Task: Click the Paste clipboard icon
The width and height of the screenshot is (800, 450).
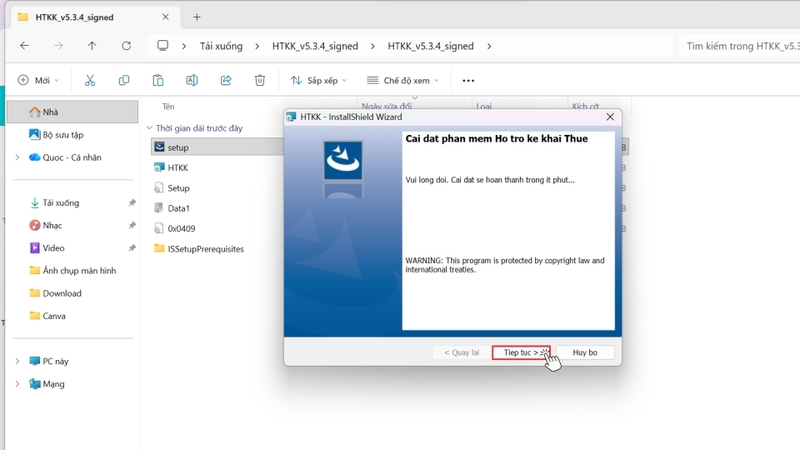Action: tap(158, 80)
